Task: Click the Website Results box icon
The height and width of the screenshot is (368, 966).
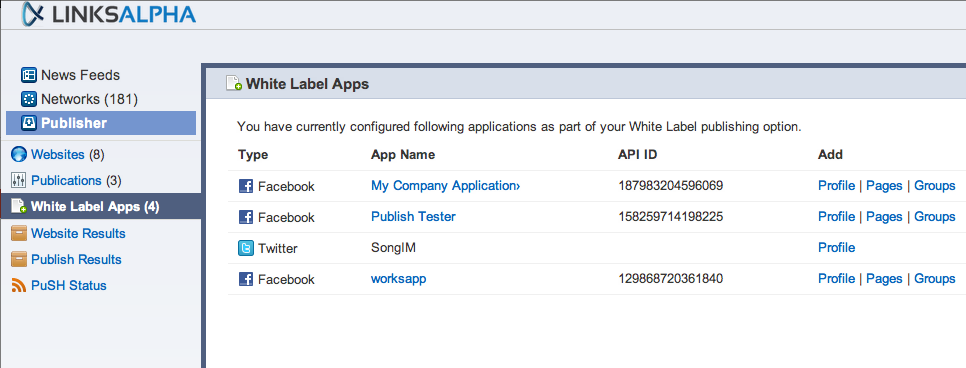Action: coord(19,234)
